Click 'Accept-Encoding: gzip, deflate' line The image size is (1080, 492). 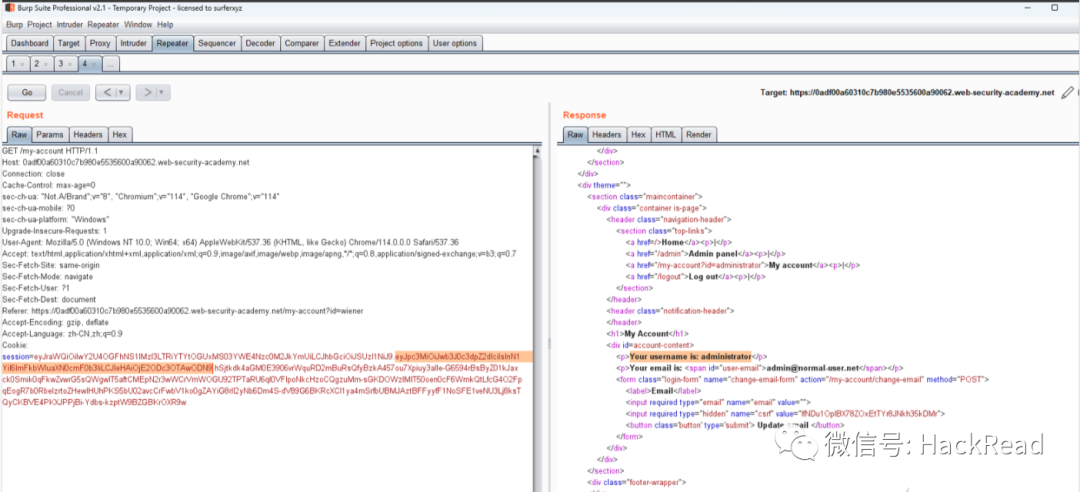(x=57, y=322)
